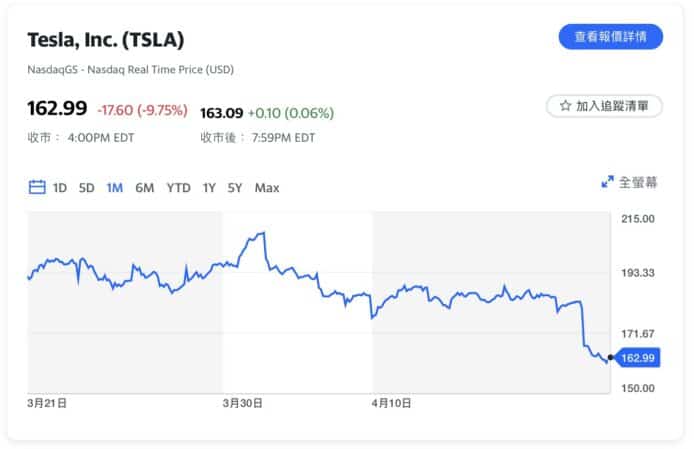Show the YTD chart range
The height and width of the screenshot is (449, 694).
click(x=178, y=187)
